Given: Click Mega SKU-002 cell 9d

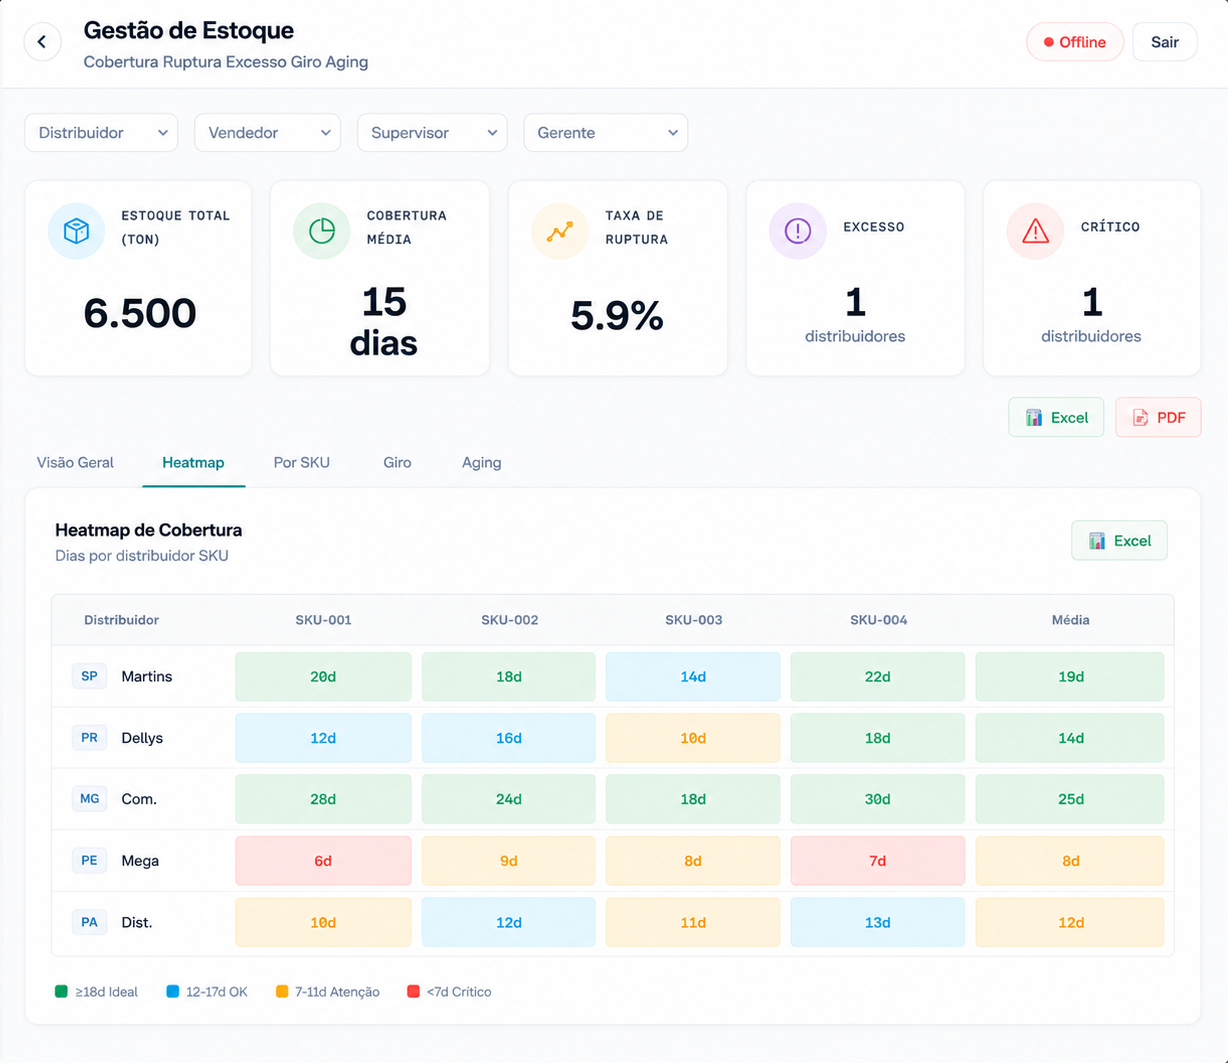Looking at the screenshot, I should tap(509, 861).
